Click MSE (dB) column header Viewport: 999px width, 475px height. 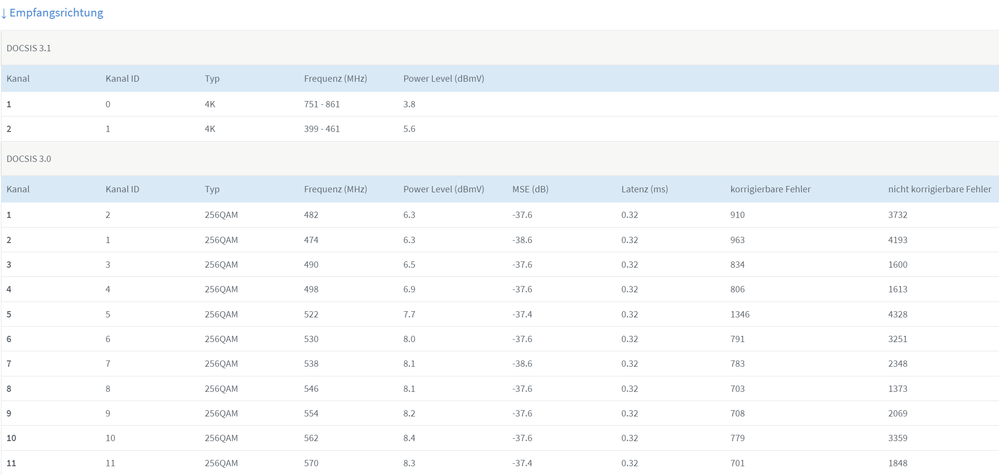(530, 189)
